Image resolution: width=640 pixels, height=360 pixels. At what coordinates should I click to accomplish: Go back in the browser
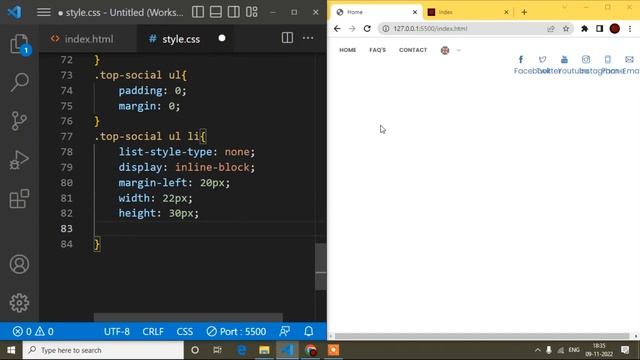point(337,29)
